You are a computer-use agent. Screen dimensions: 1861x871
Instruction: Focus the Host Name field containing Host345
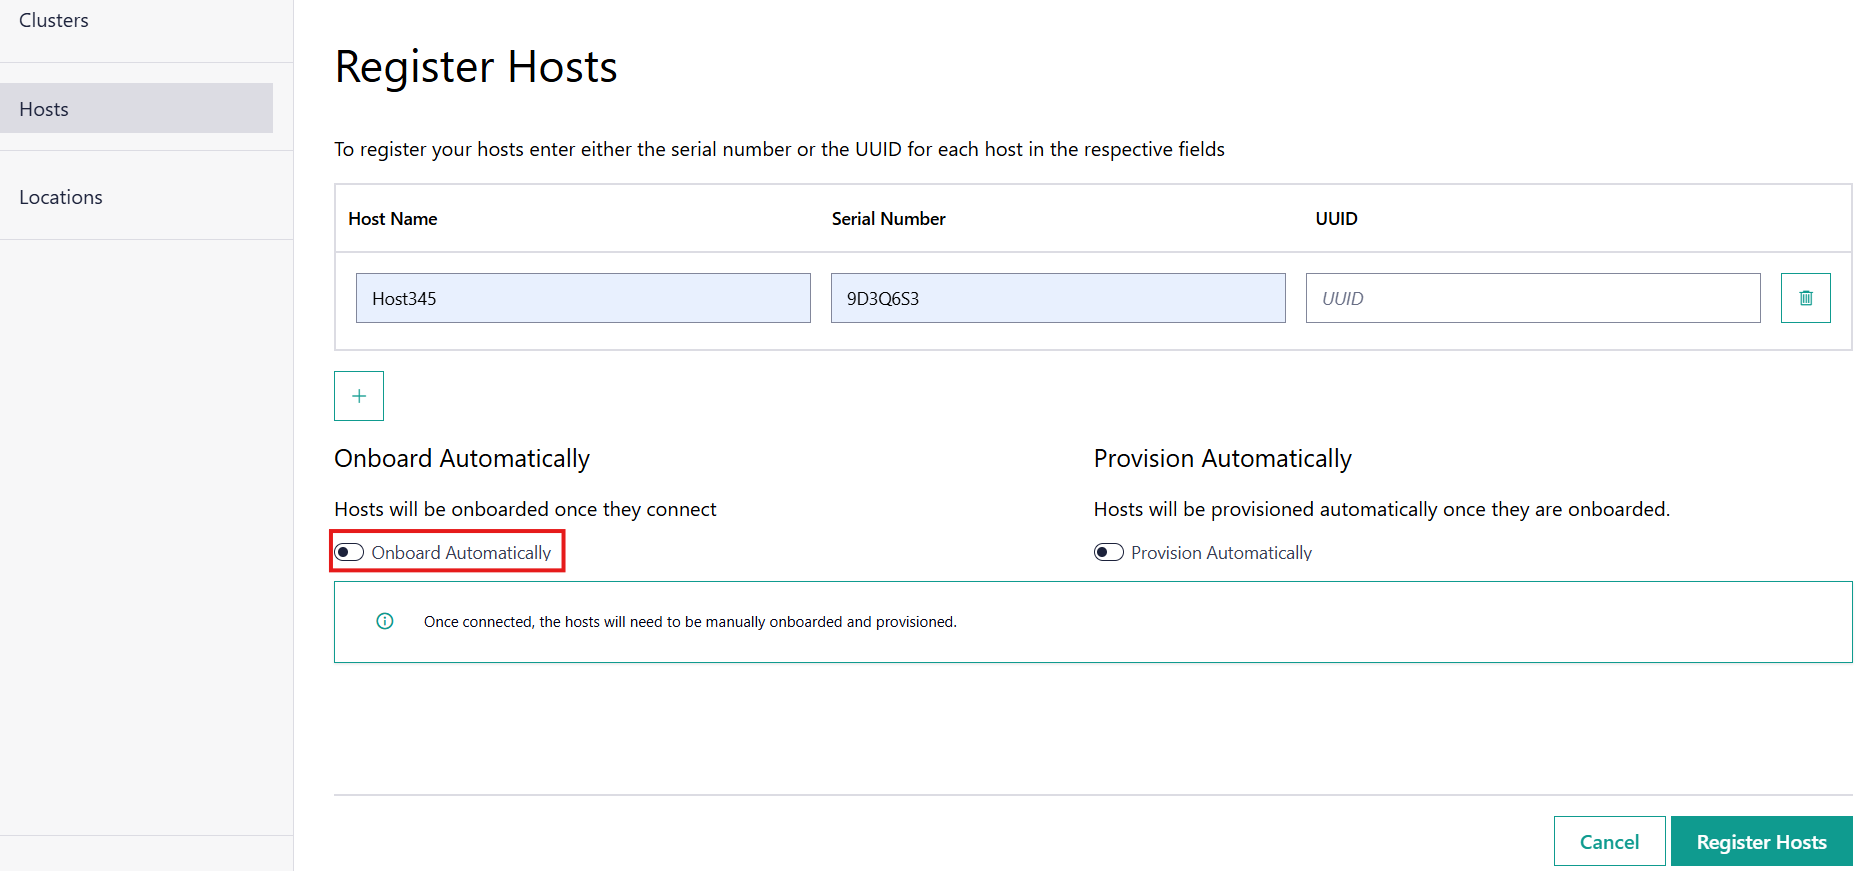(x=583, y=298)
